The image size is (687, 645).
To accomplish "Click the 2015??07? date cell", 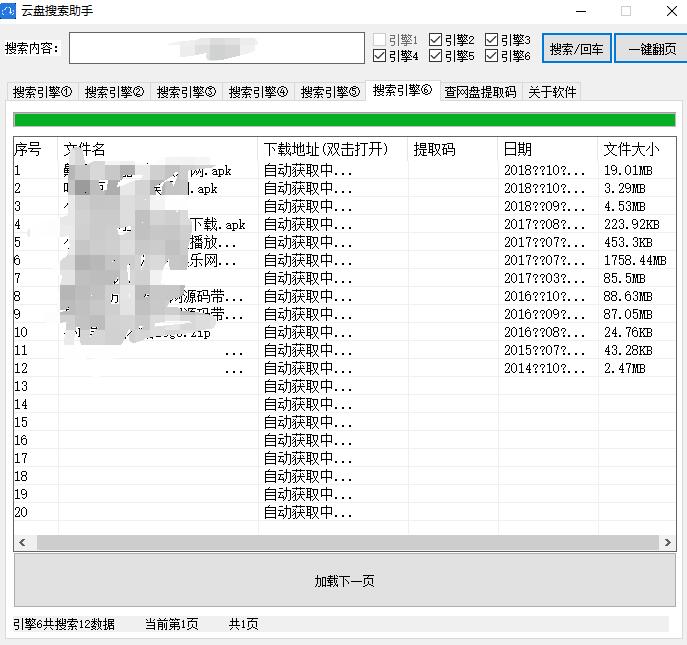I will 544,350.
